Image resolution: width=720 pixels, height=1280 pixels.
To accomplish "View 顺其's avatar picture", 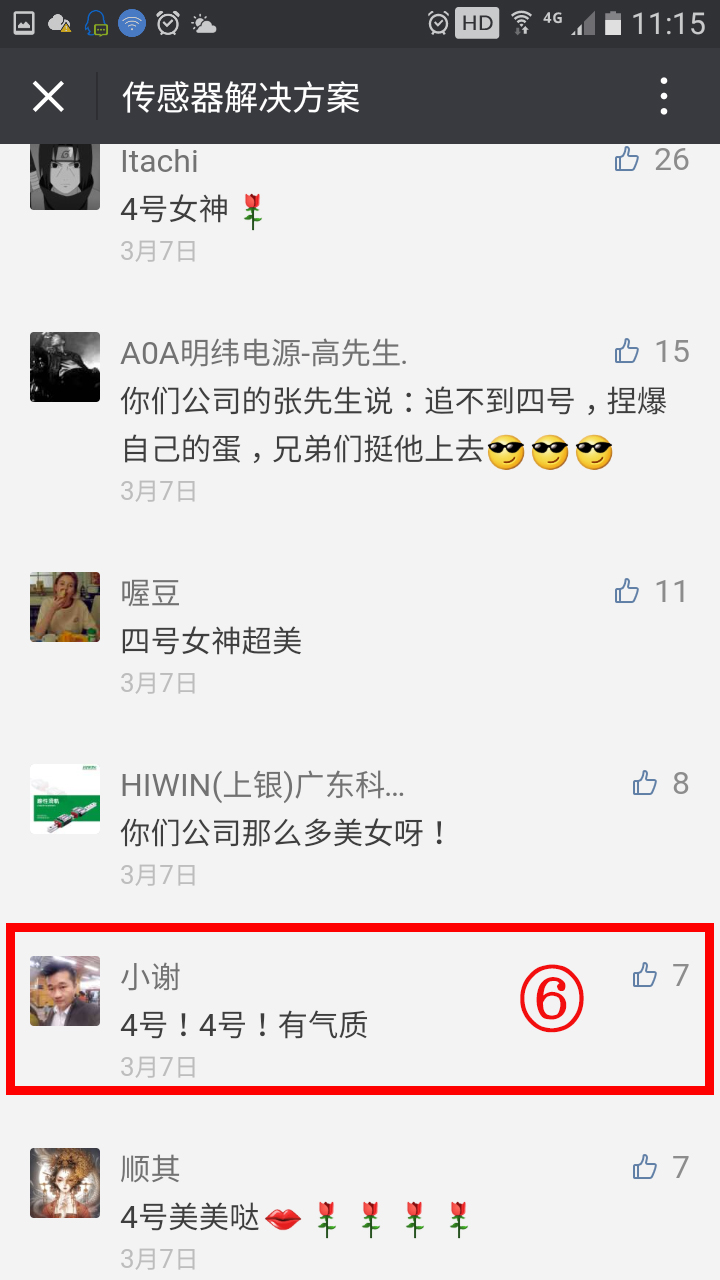I will (x=65, y=1183).
